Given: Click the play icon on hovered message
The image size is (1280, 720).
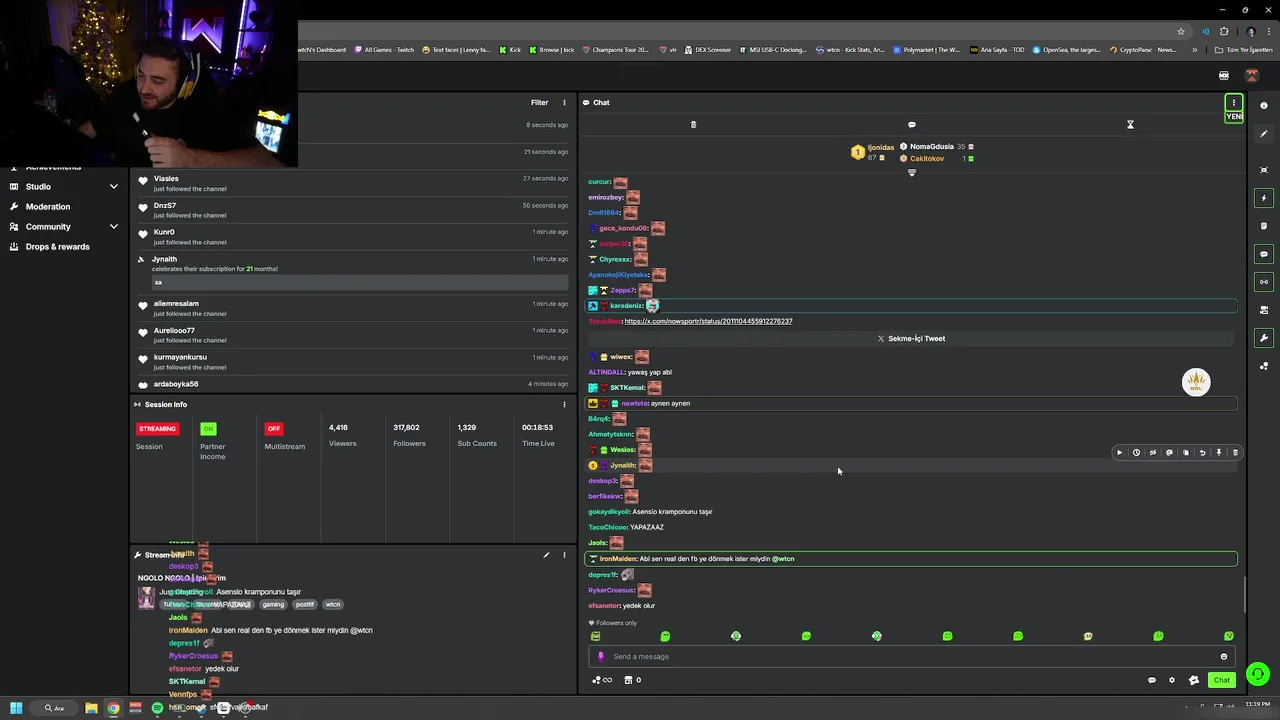Looking at the screenshot, I should click(1119, 453).
